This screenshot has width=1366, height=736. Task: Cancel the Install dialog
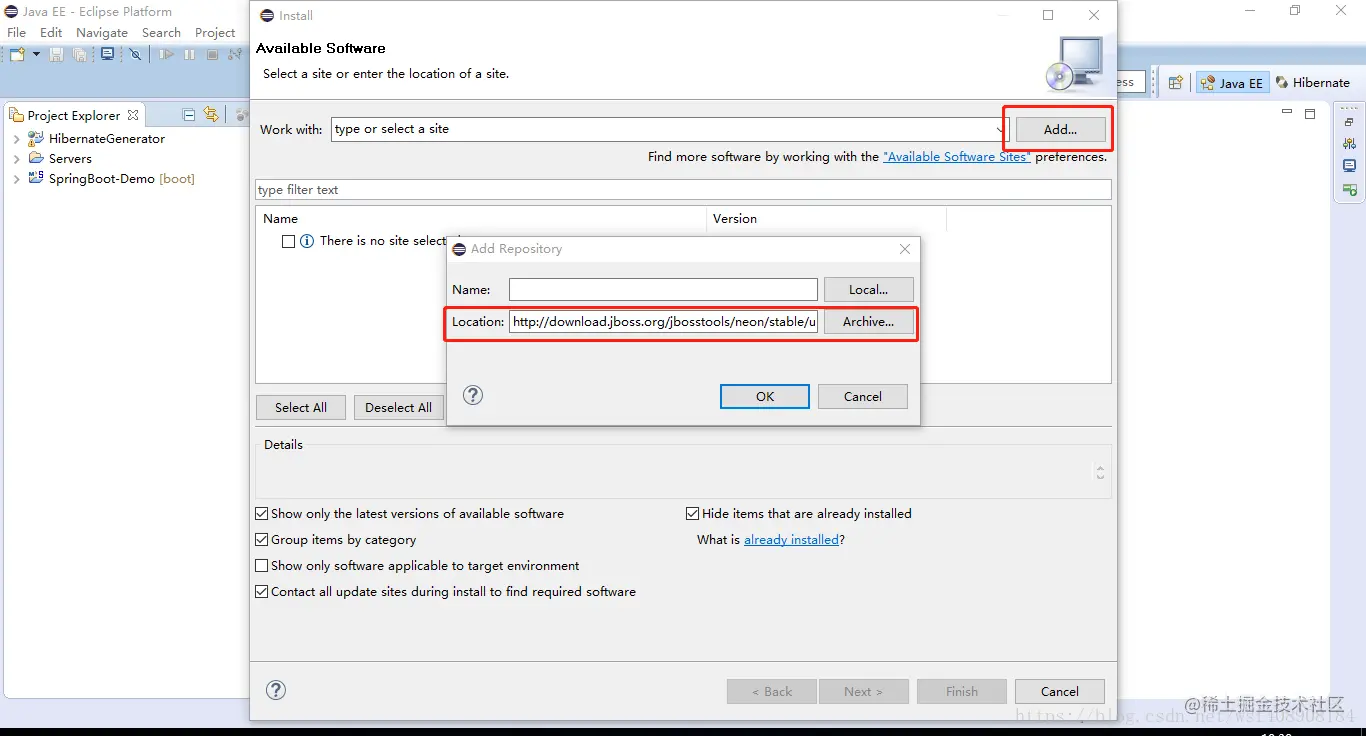click(x=1060, y=691)
